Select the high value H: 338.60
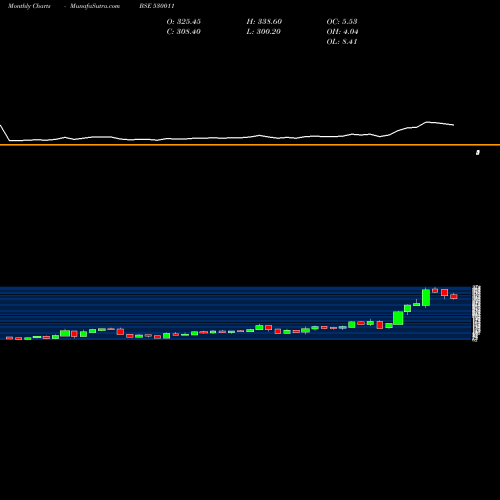 point(264,22)
